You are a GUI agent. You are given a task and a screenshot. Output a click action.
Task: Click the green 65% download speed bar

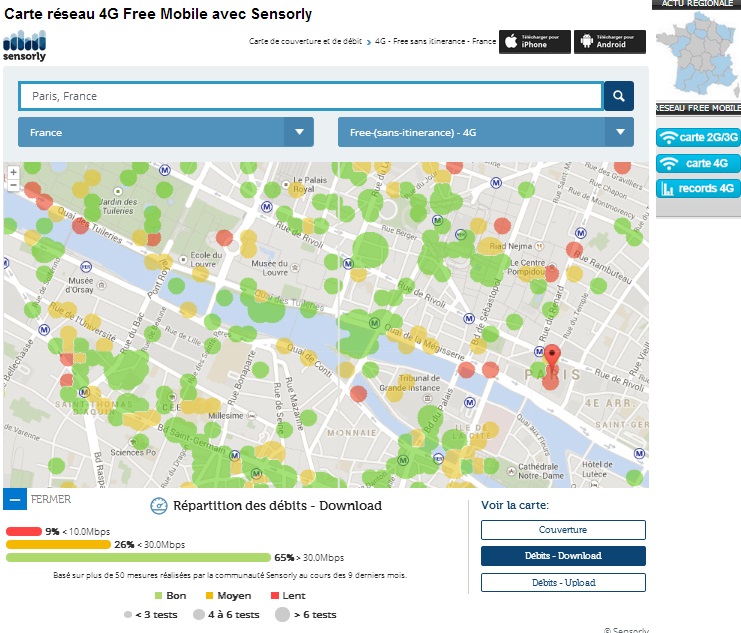coord(138,558)
